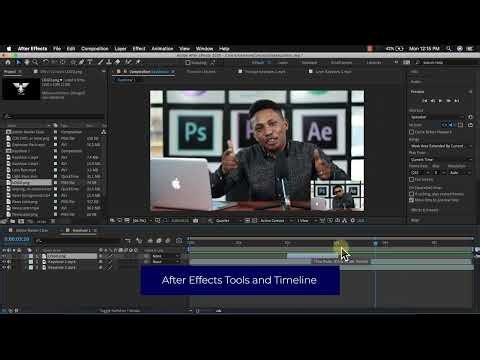Select the Type (T) tool
This screenshot has height=360, width=480.
point(90,62)
